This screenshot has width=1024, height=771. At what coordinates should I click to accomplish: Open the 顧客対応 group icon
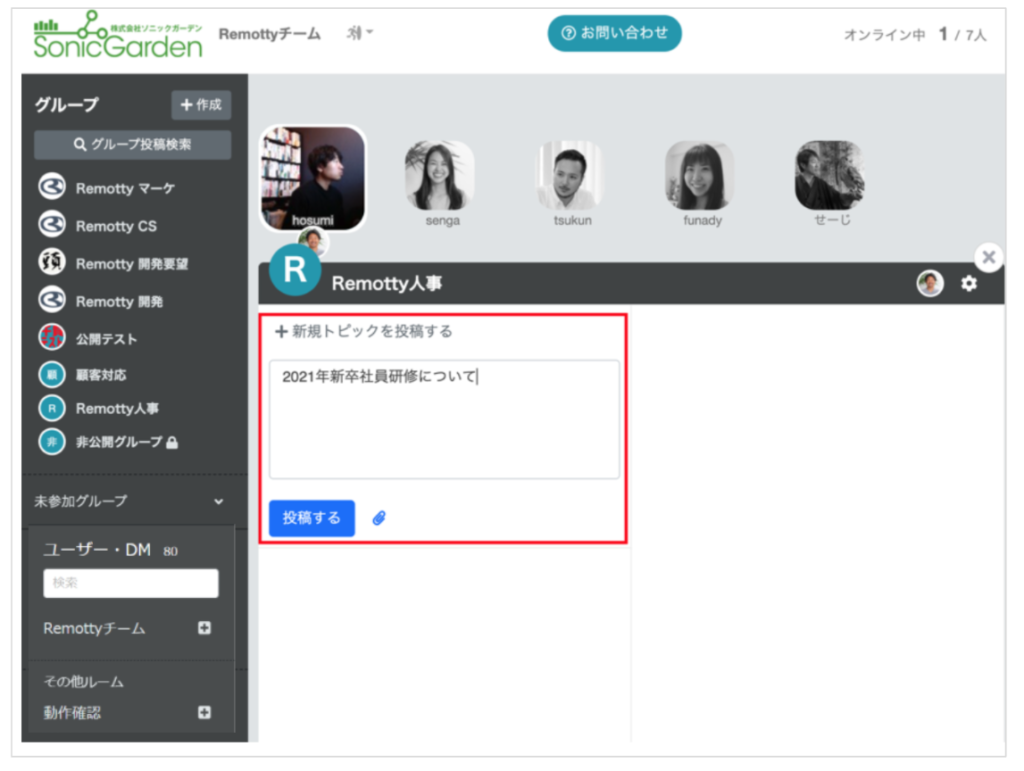(x=52, y=375)
